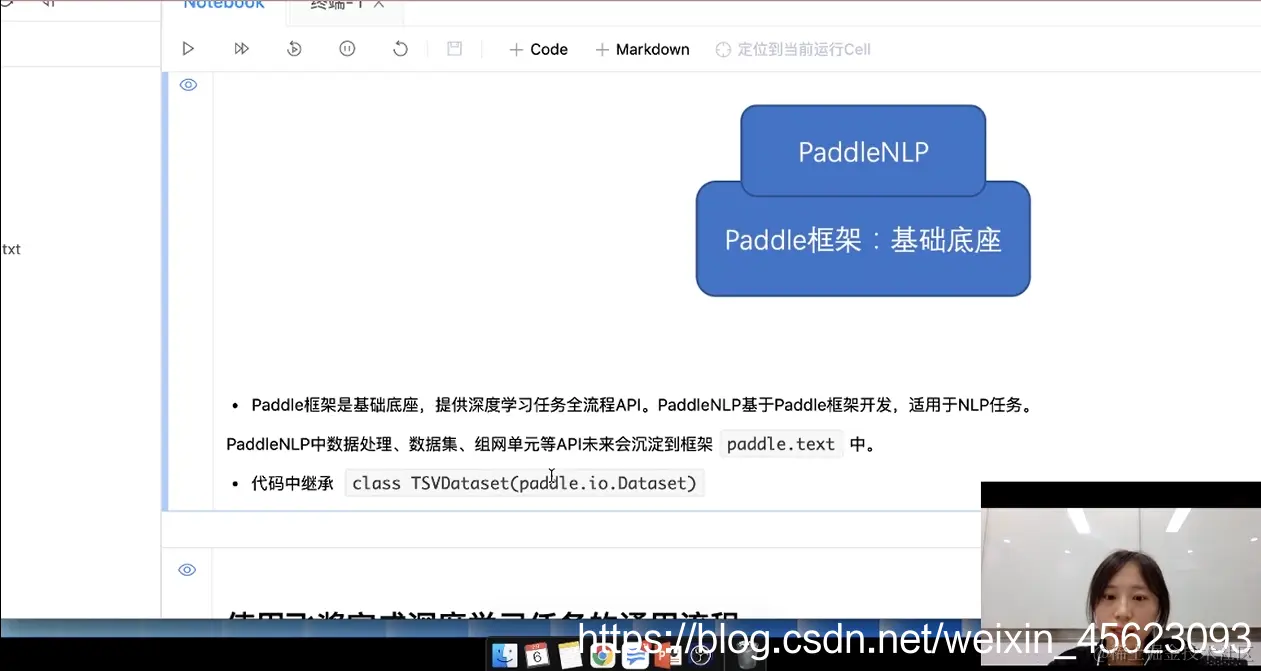Switch to the Notebook tab
The height and width of the screenshot is (671, 1261).
pyautogui.click(x=222, y=5)
